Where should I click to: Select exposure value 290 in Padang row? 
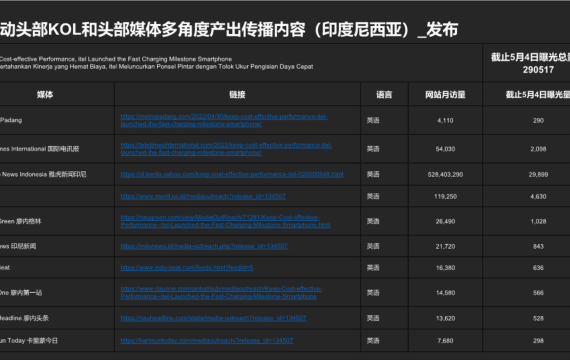538,120
